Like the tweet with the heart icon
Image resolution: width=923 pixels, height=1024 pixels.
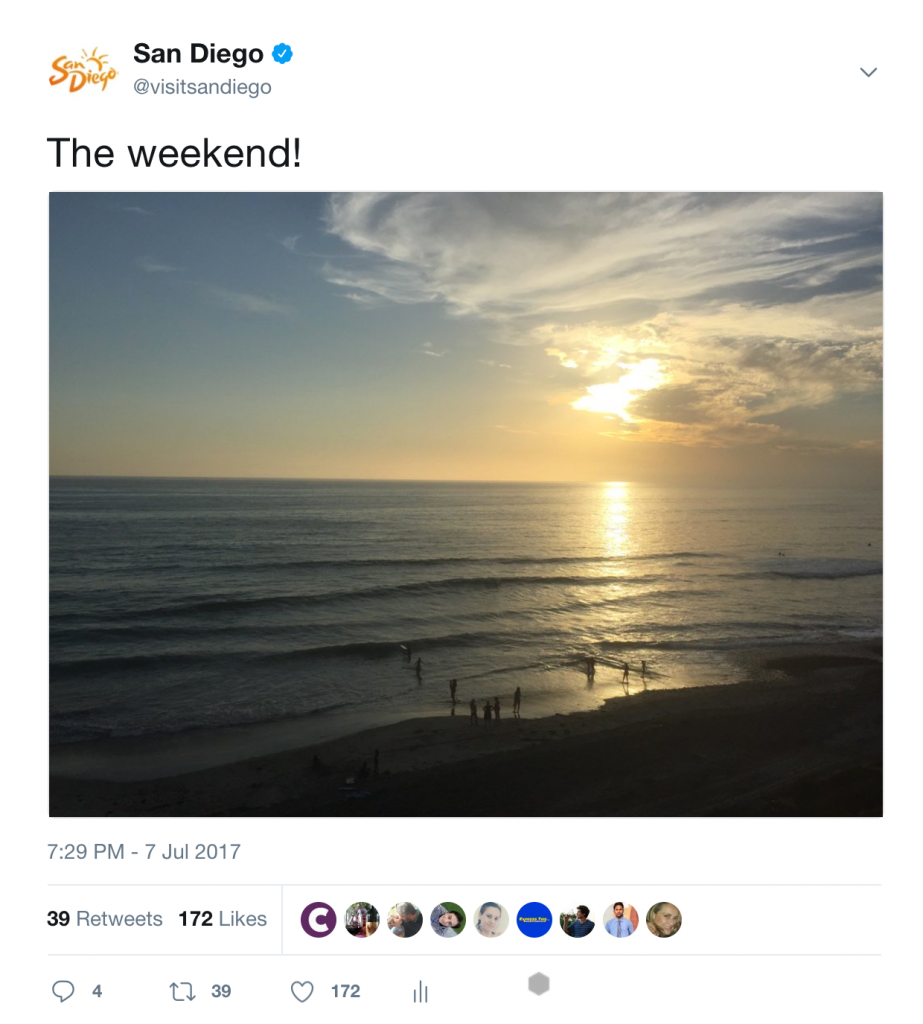point(302,991)
